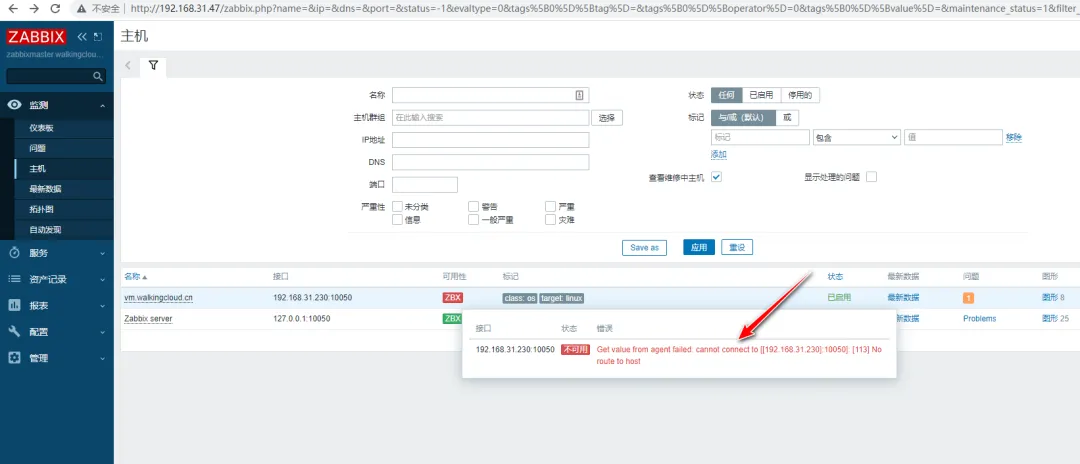Viewport: 1080px width, 464px height.
Task: Click the DNS input field
Action: [490, 162]
